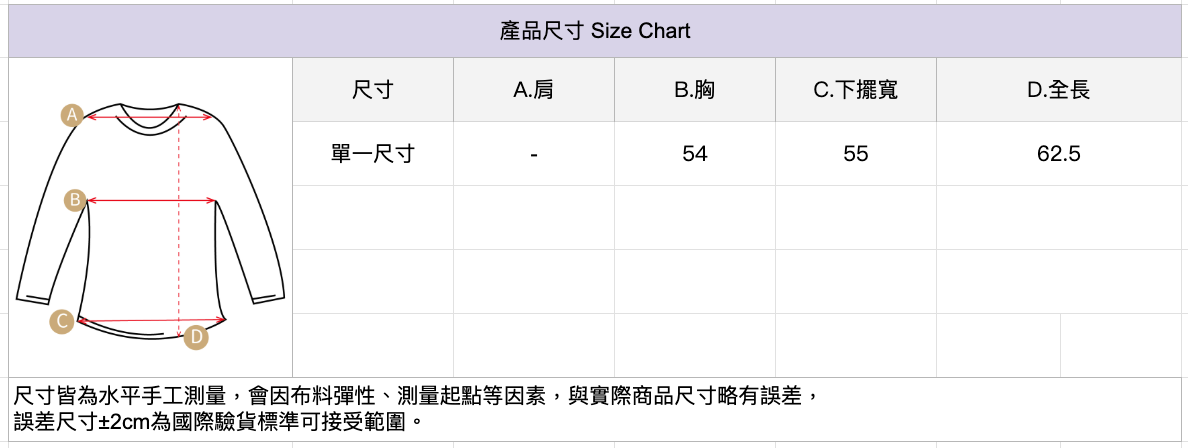
Task: Click the 尺寸 header cell
Action: tap(373, 90)
